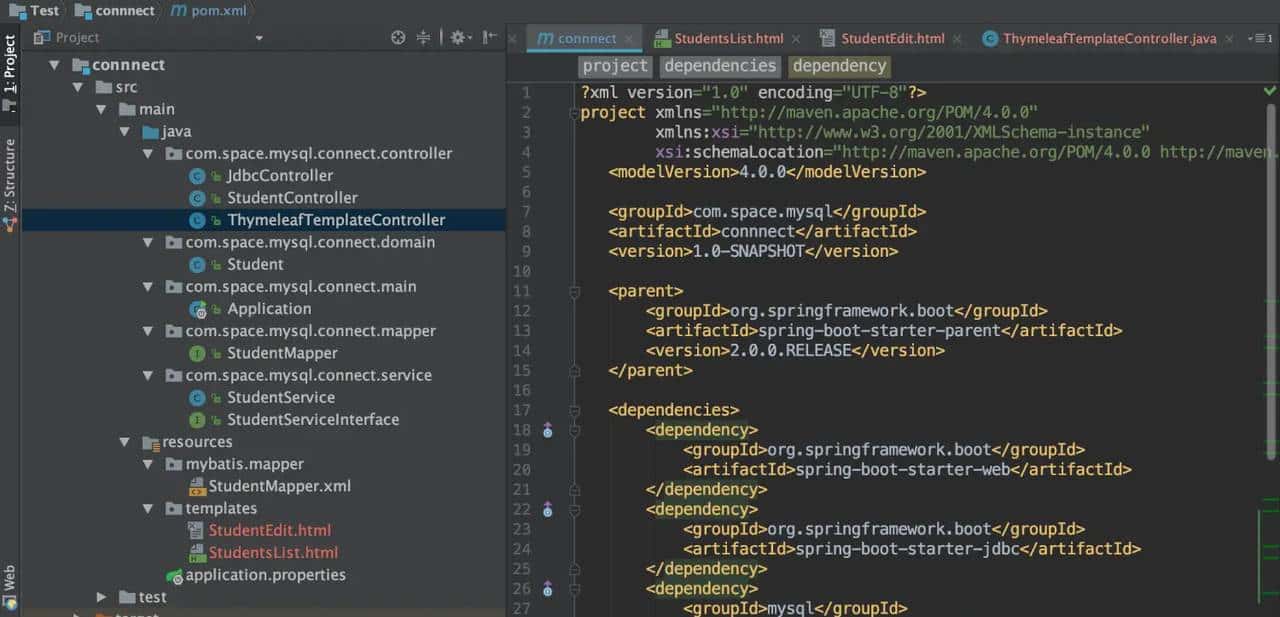
Task: Select application.properties in project tree
Action: point(265,575)
